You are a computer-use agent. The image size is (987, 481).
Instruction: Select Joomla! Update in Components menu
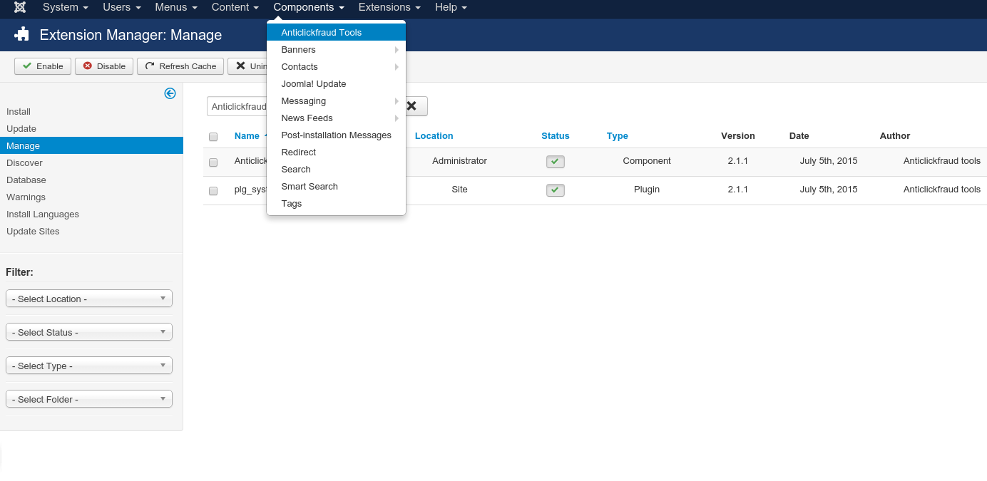(313, 84)
